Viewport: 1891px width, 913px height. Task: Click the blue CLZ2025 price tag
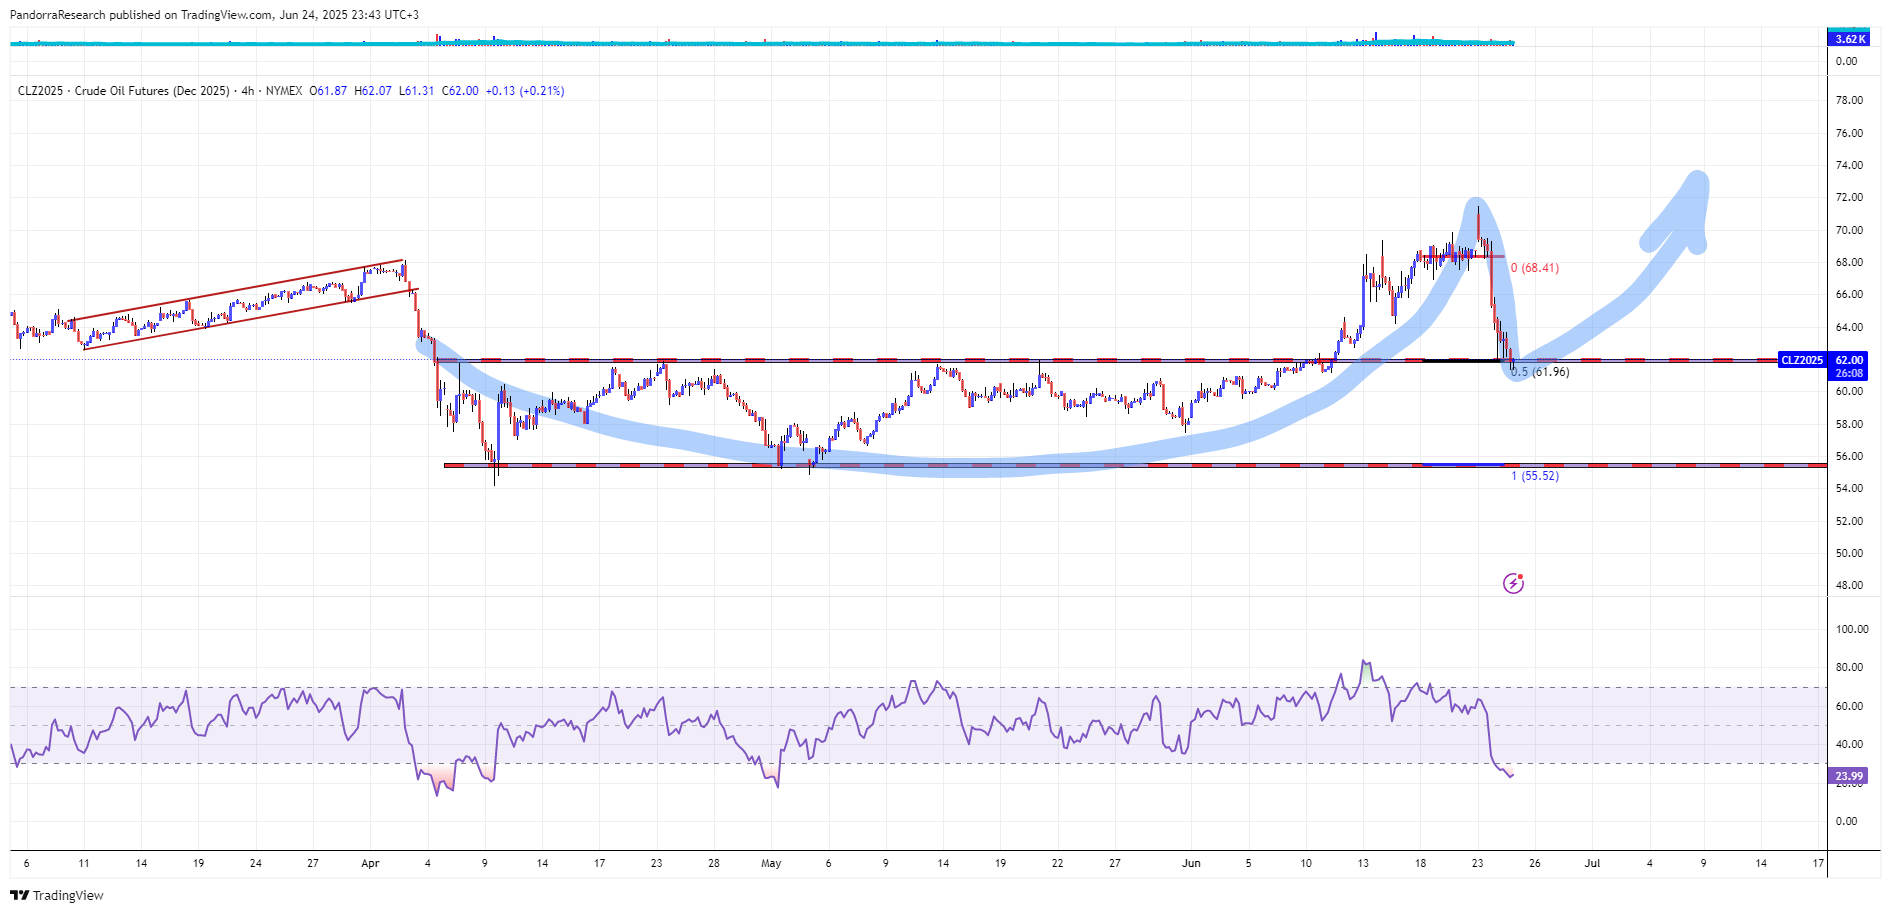point(1802,360)
